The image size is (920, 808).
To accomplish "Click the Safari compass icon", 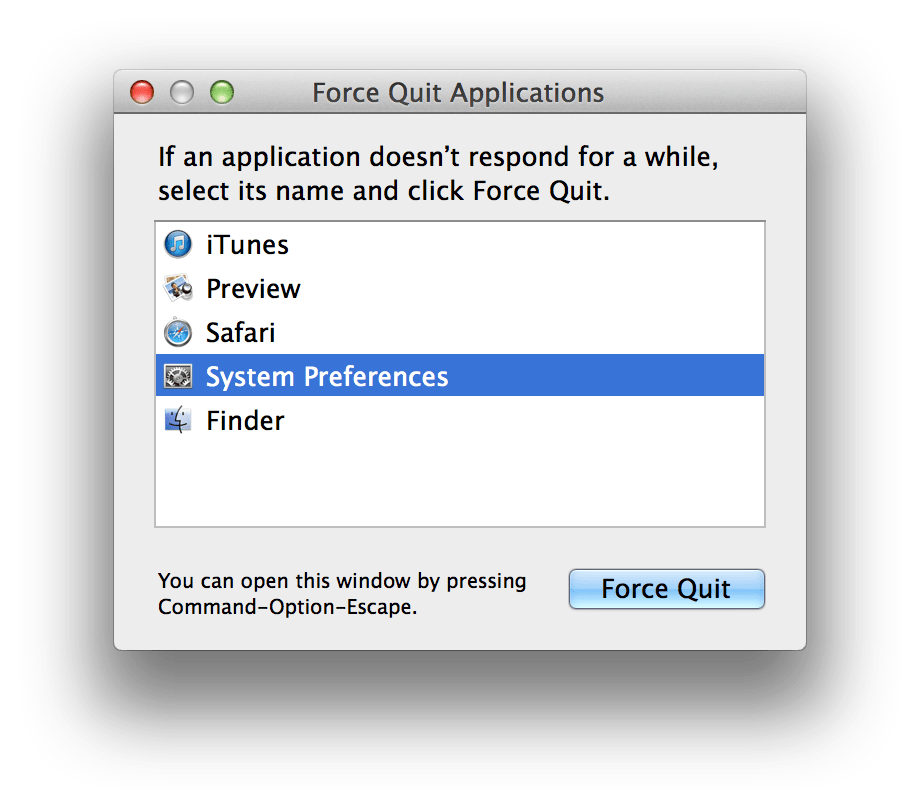I will 177,333.
